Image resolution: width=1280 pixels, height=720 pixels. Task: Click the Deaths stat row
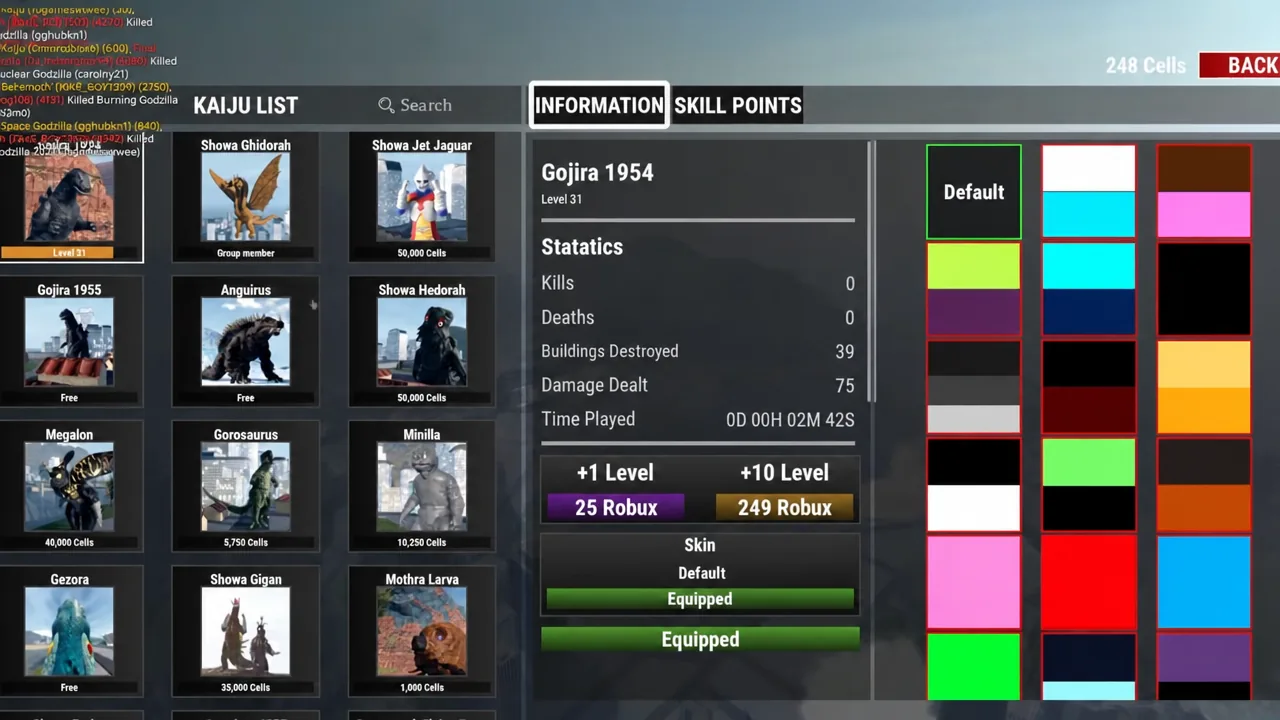[698, 317]
